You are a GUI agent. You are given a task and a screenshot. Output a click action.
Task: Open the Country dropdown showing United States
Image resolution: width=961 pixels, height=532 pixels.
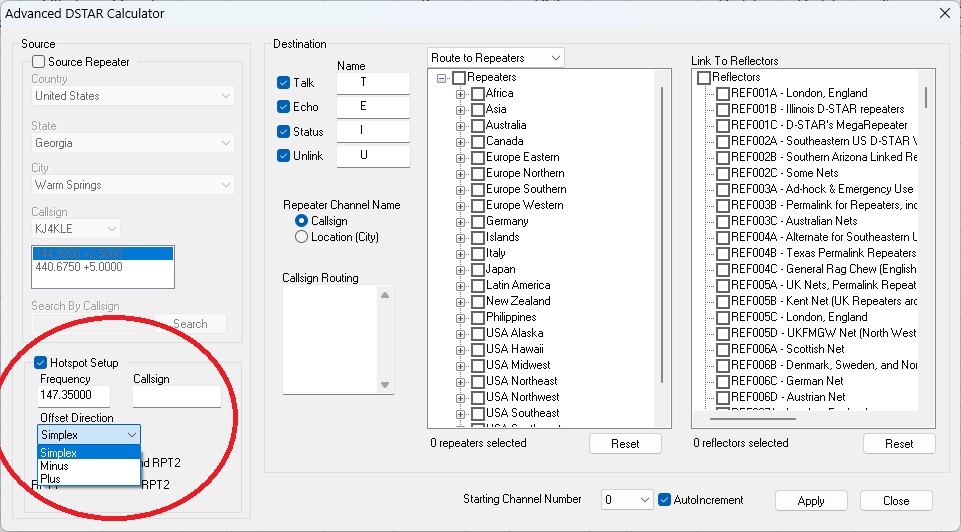tap(132, 96)
